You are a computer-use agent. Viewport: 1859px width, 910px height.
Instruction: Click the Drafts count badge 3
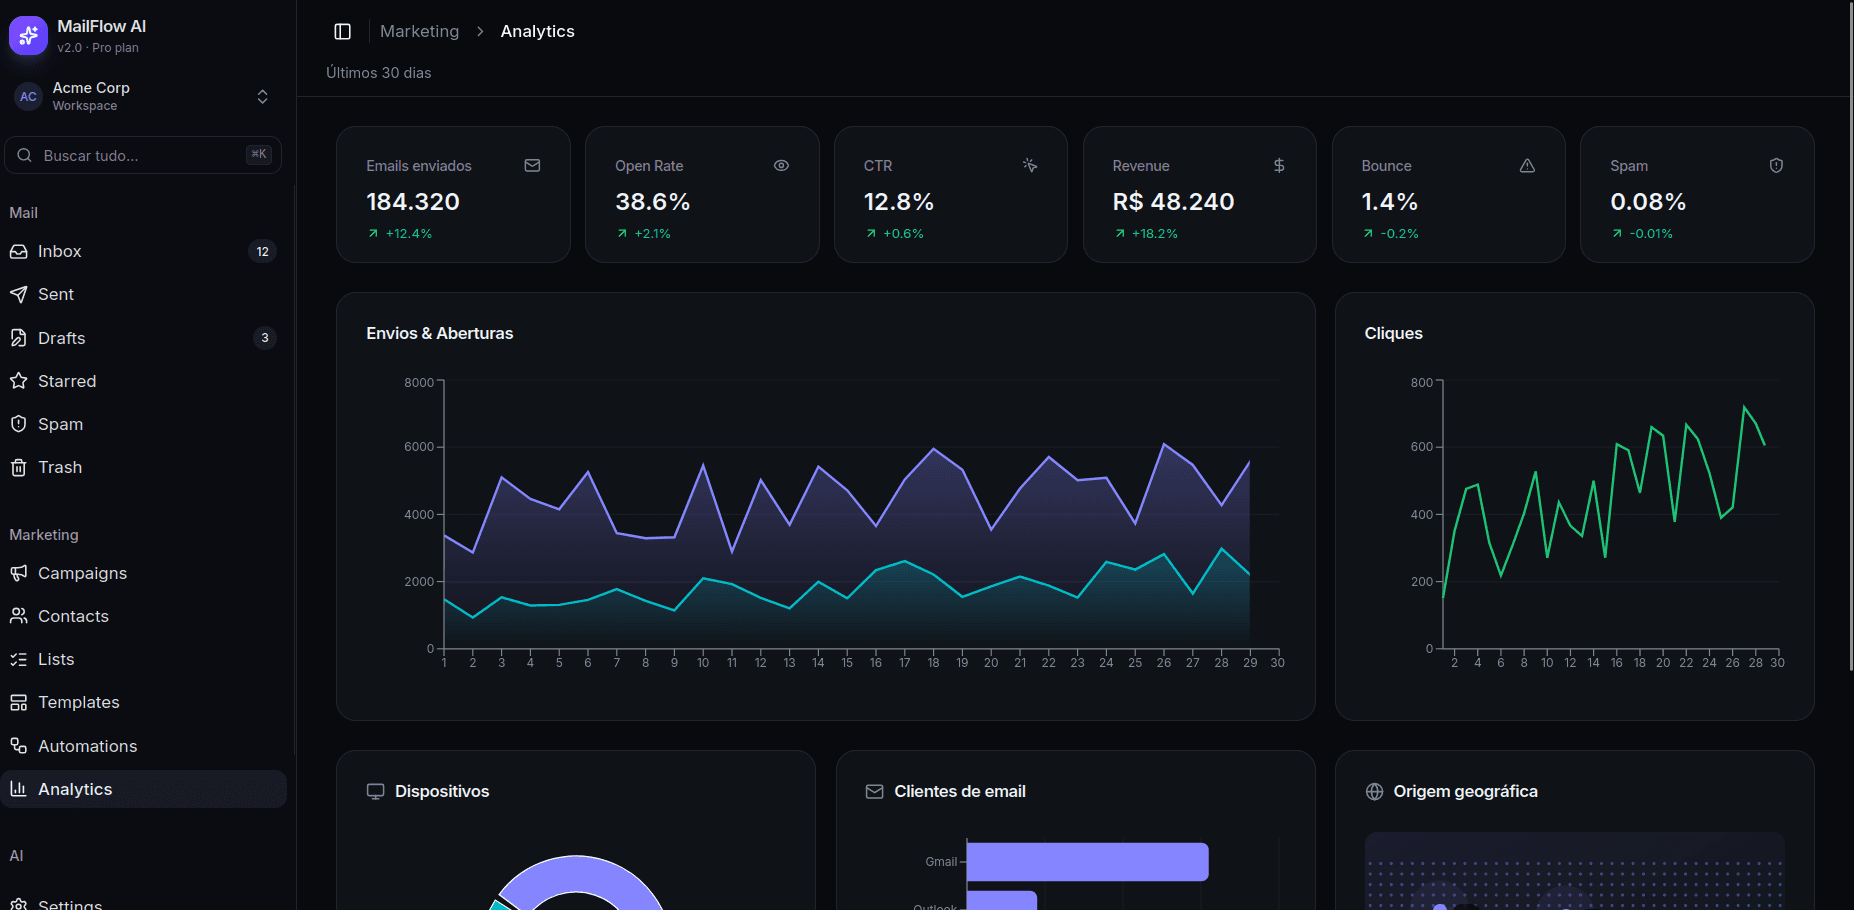[264, 338]
